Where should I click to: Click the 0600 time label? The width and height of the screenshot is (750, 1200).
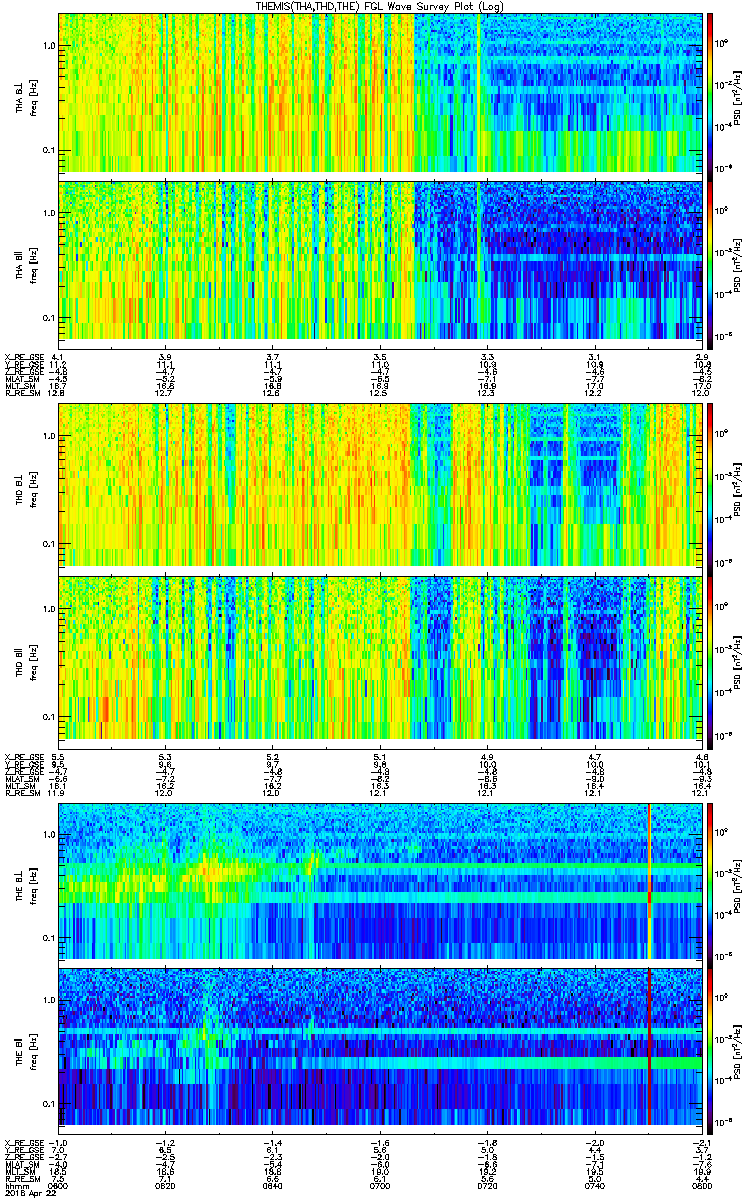[59, 1185]
